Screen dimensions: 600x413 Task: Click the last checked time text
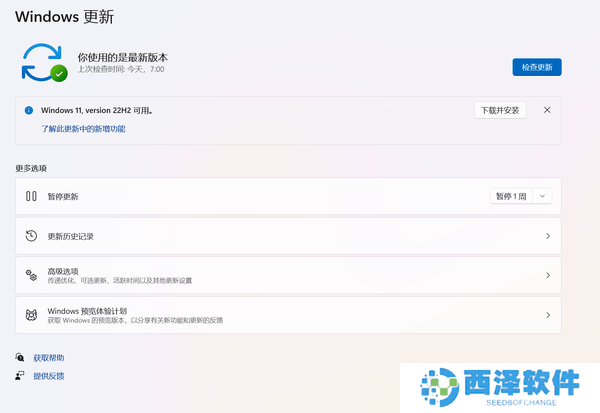pos(121,69)
